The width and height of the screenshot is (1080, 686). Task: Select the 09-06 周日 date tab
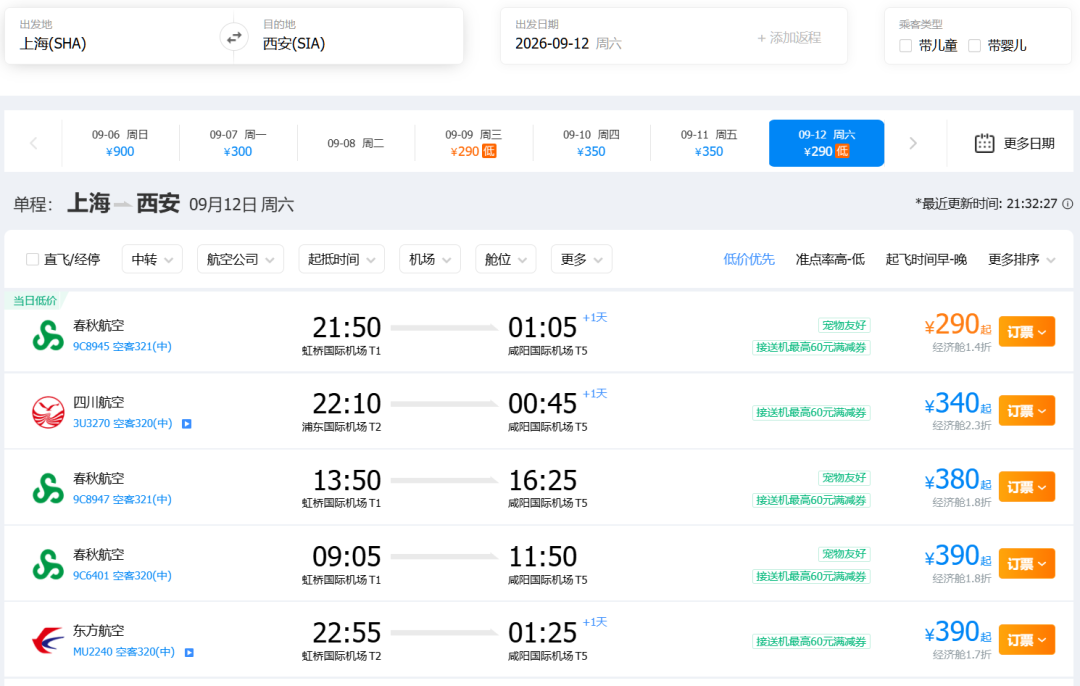pyautogui.click(x=120, y=143)
